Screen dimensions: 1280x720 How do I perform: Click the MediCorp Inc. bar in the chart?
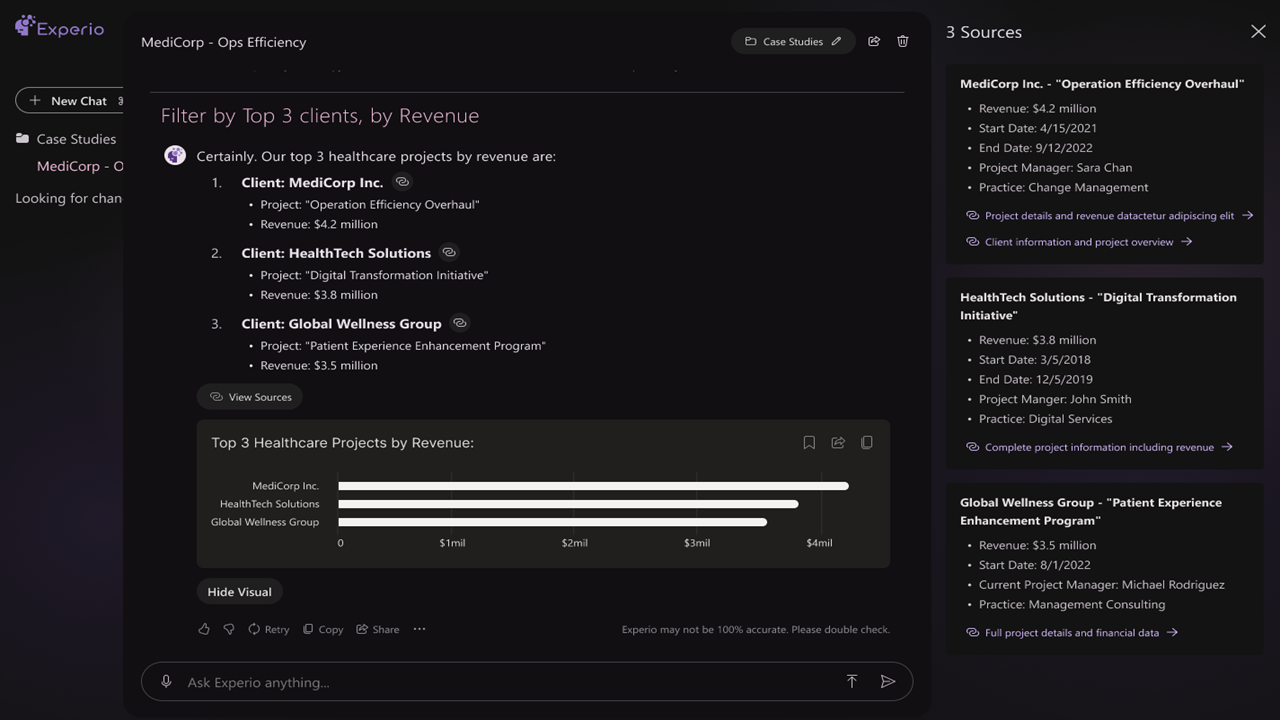pyautogui.click(x=593, y=486)
